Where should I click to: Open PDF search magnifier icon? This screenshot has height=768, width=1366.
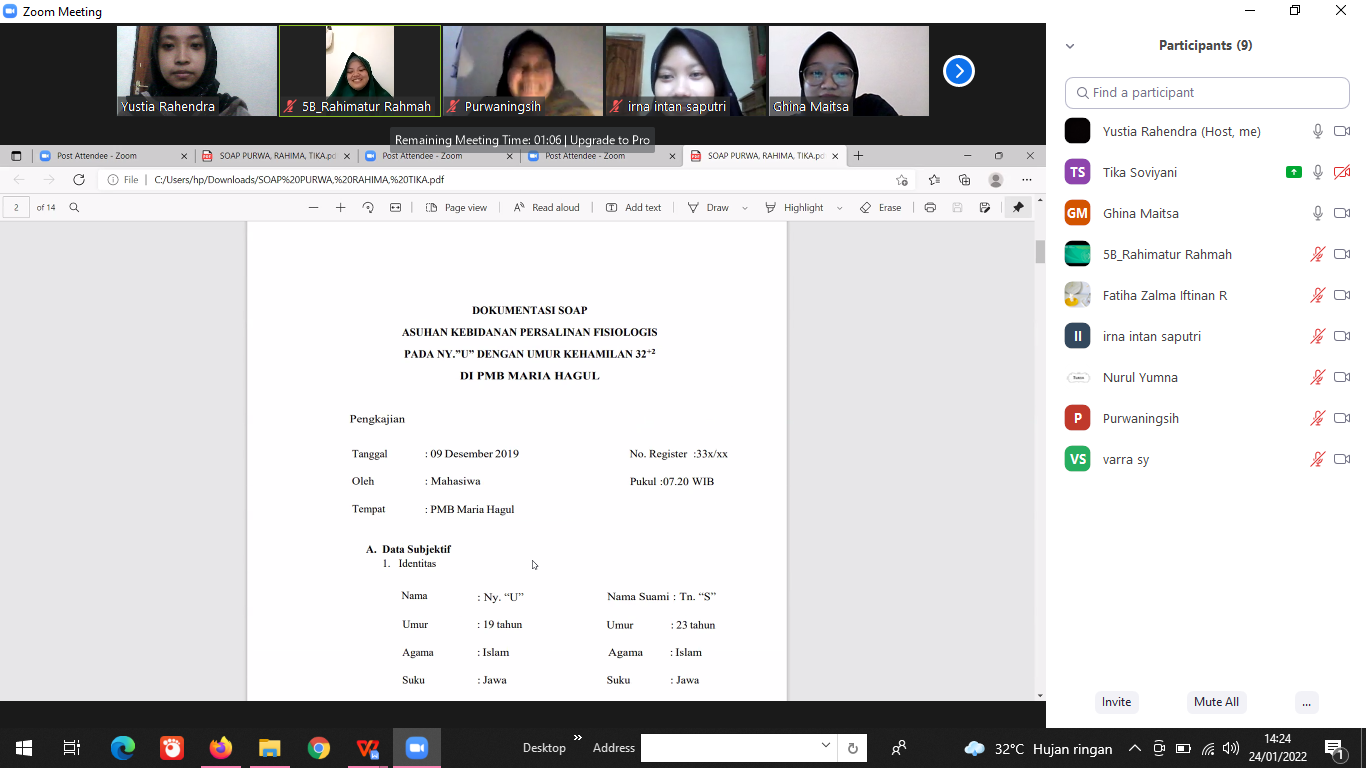click(x=74, y=207)
